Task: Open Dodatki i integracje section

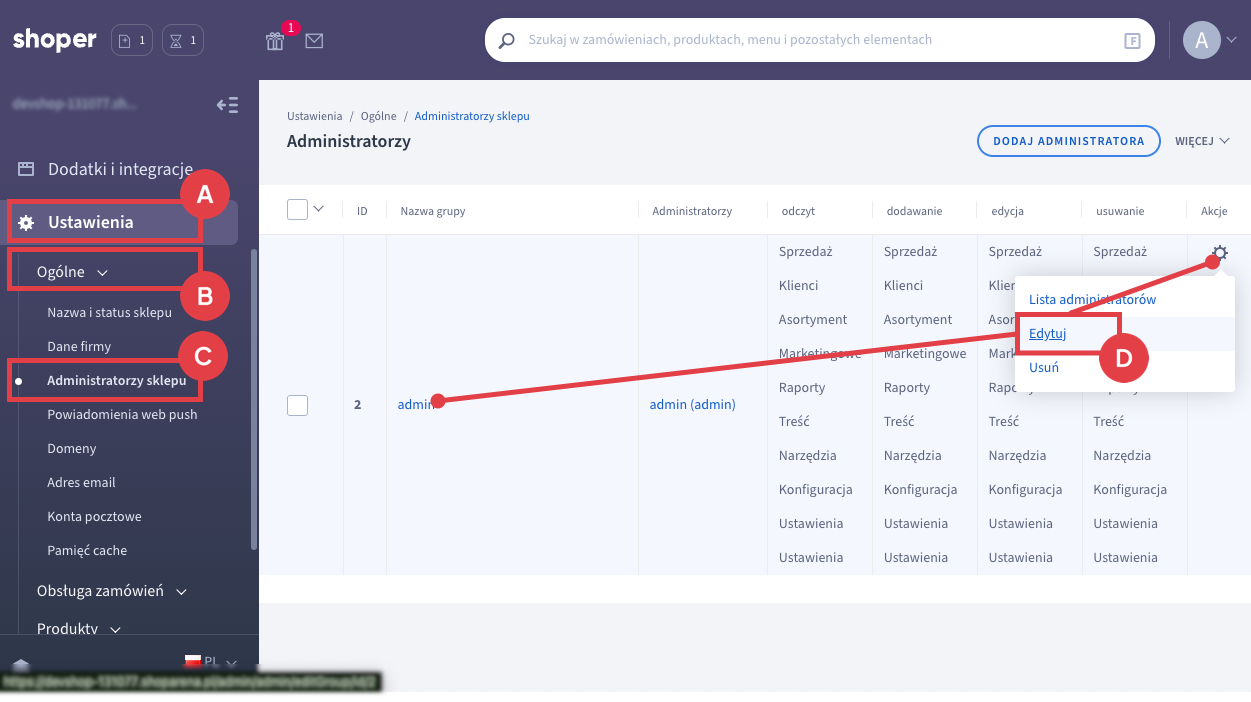Action: [120, 169]
